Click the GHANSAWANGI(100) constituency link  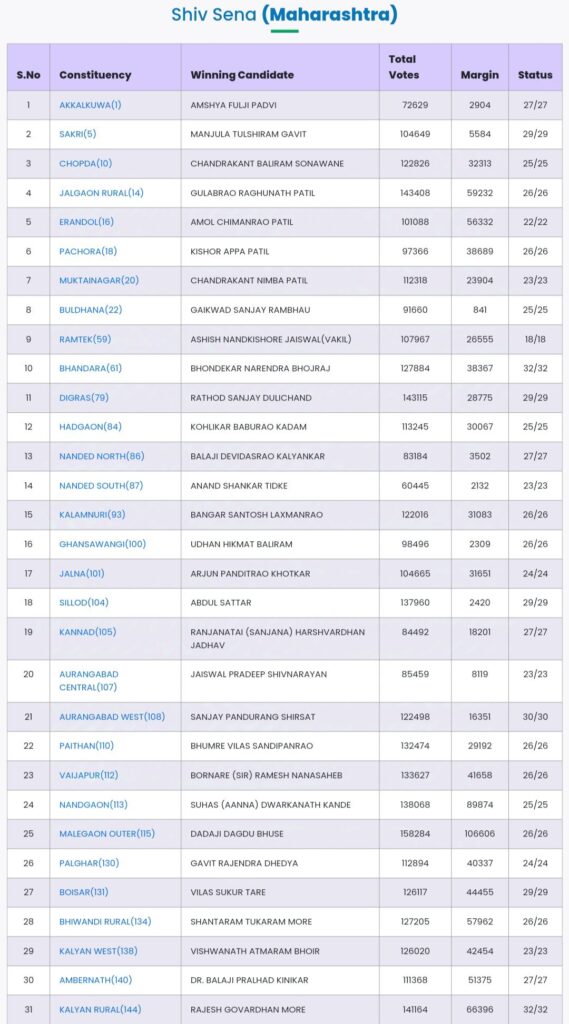pyautogui.click(x=103, y=544)
